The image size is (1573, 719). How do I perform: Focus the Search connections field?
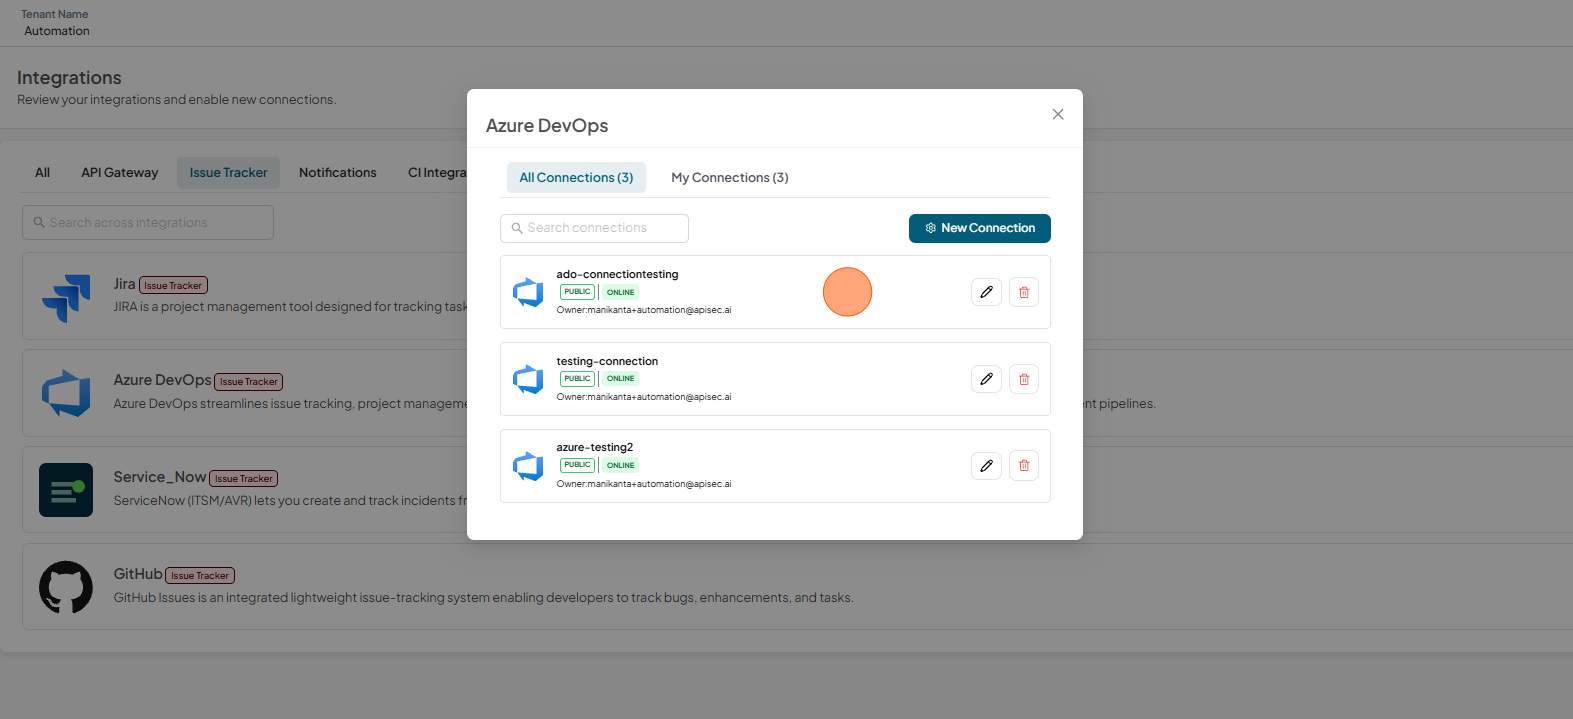point(594,228)
